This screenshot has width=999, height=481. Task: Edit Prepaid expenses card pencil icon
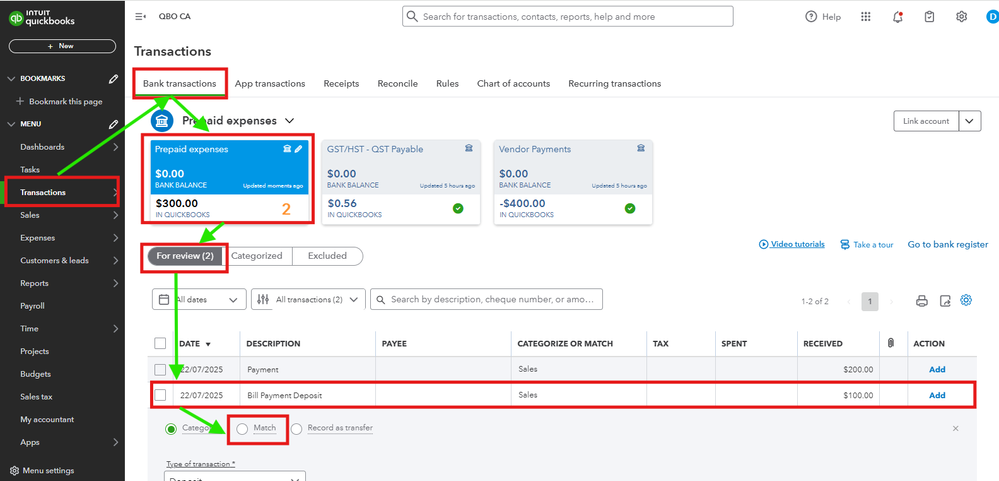click(x=299, y=149)
